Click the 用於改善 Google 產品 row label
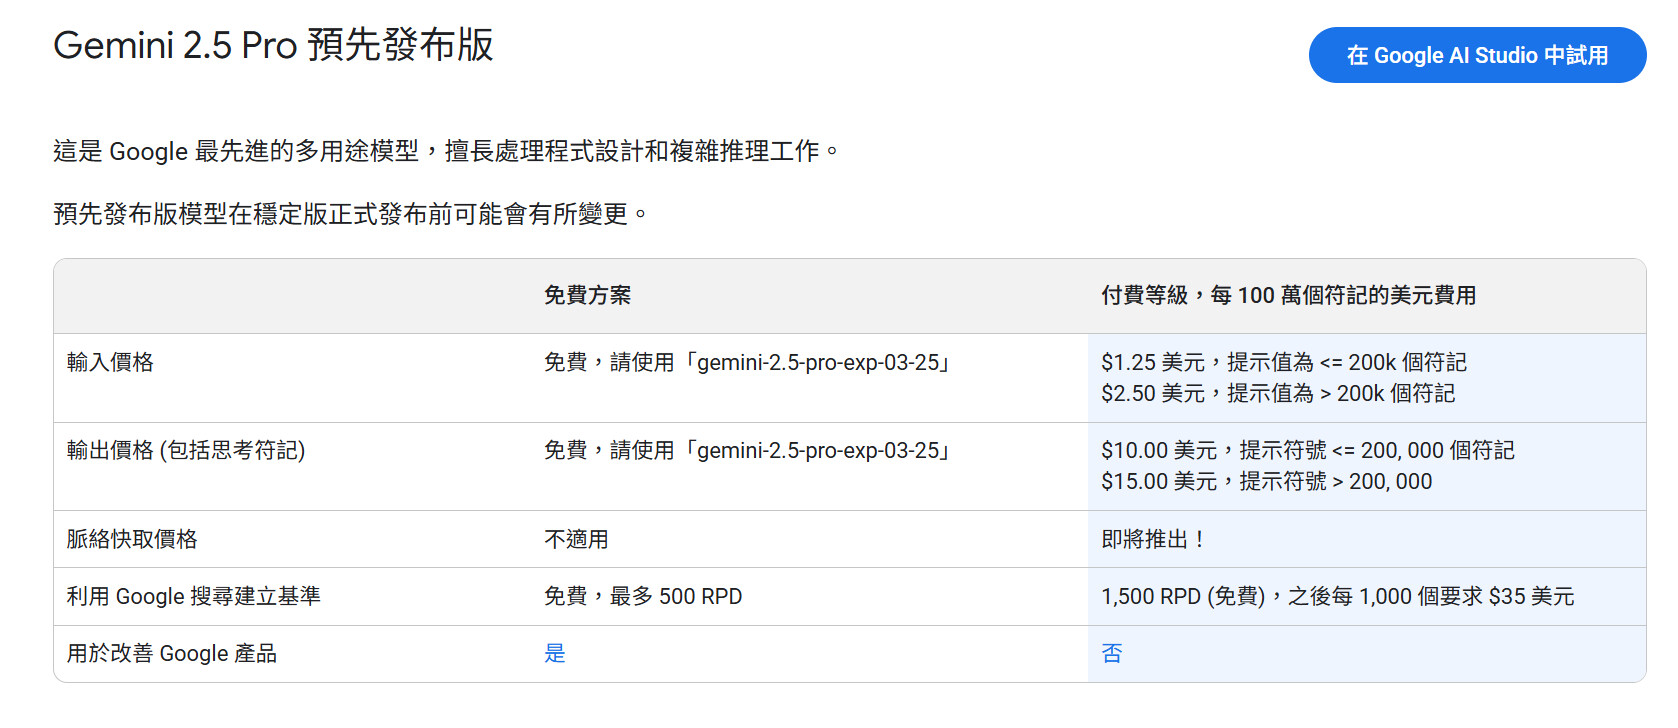Screen dimensions: 1678x728 pyautogui.click(x=172, y=653)
